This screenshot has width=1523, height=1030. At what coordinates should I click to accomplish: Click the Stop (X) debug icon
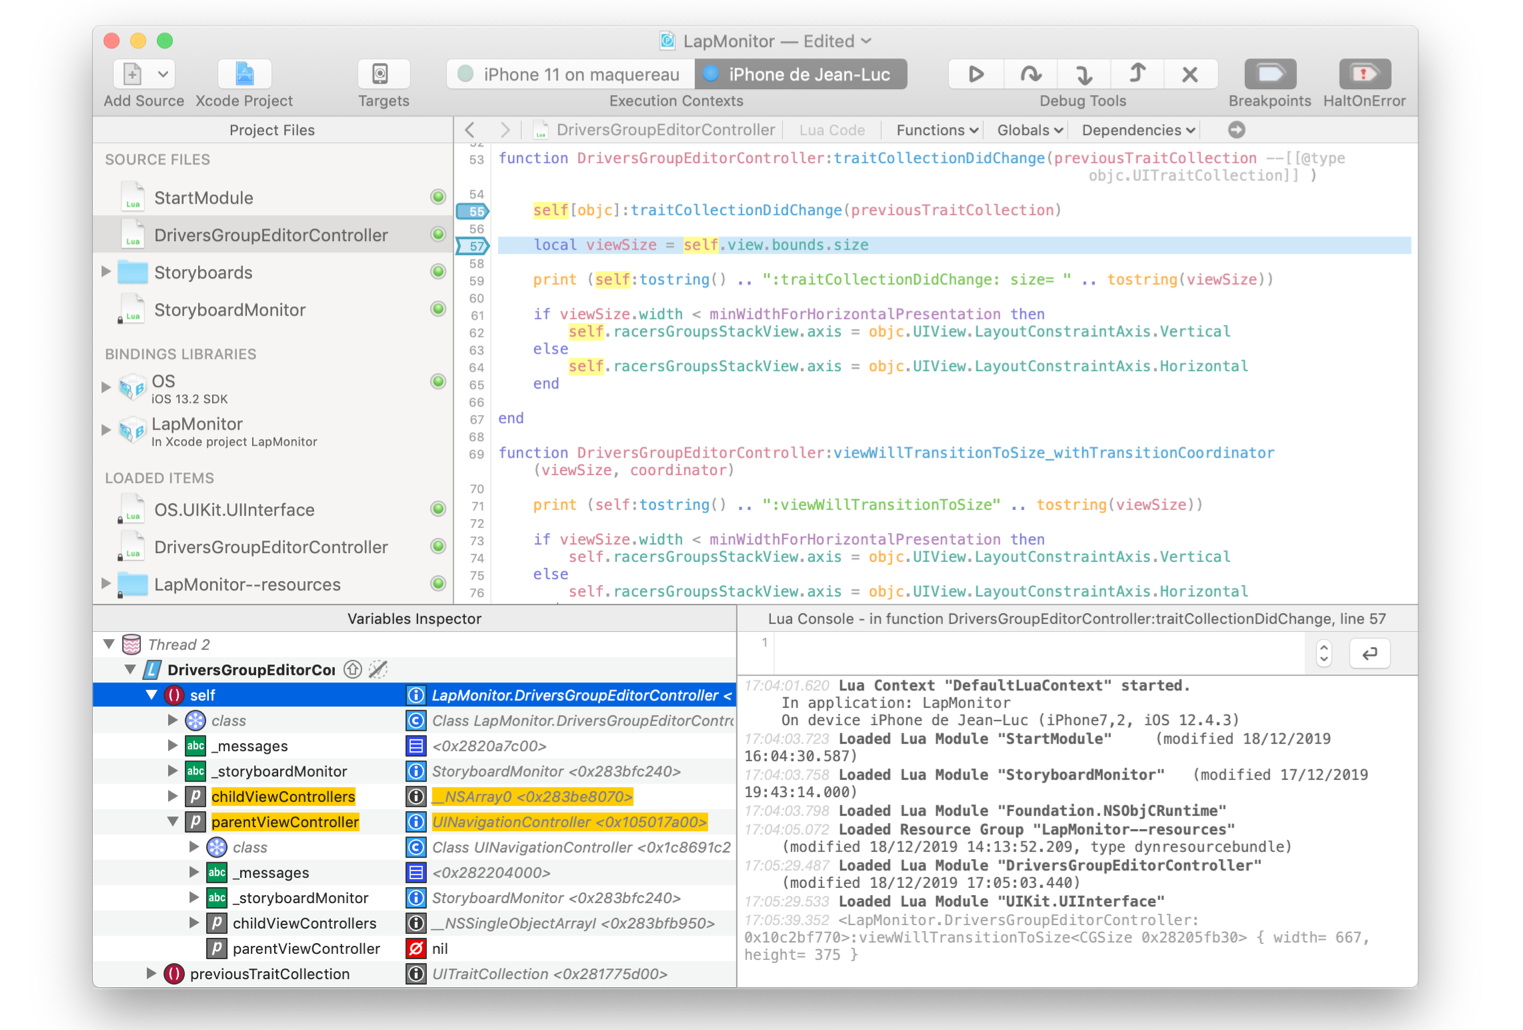pyautogui.click(x=1190, y=74)
